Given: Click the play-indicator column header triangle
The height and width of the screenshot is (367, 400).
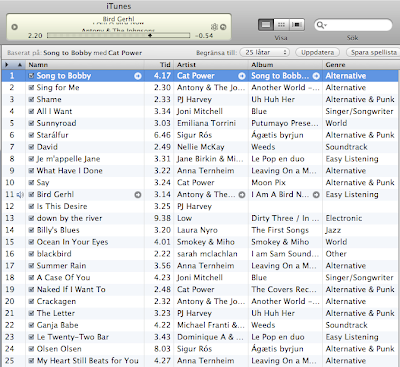Looking at the screenshot, I should [6, 65].
